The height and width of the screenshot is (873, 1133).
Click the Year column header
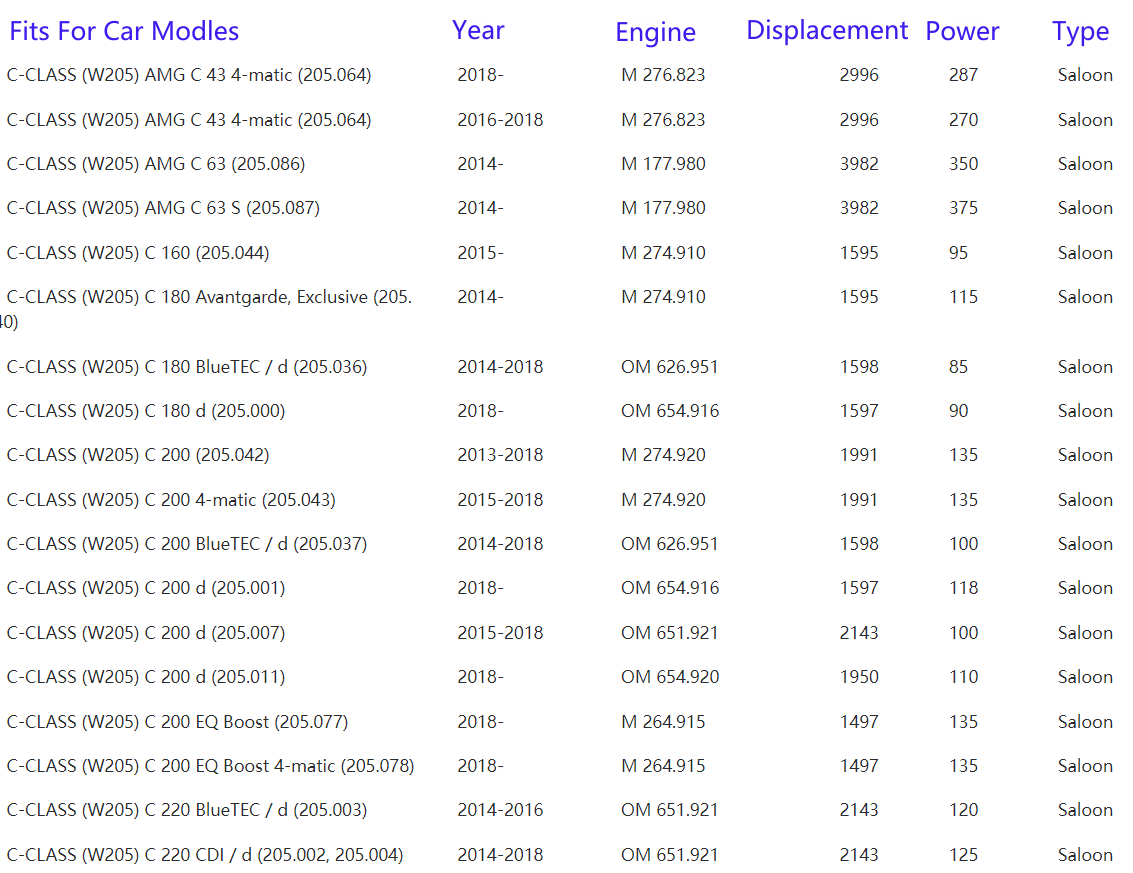[478, 30]
